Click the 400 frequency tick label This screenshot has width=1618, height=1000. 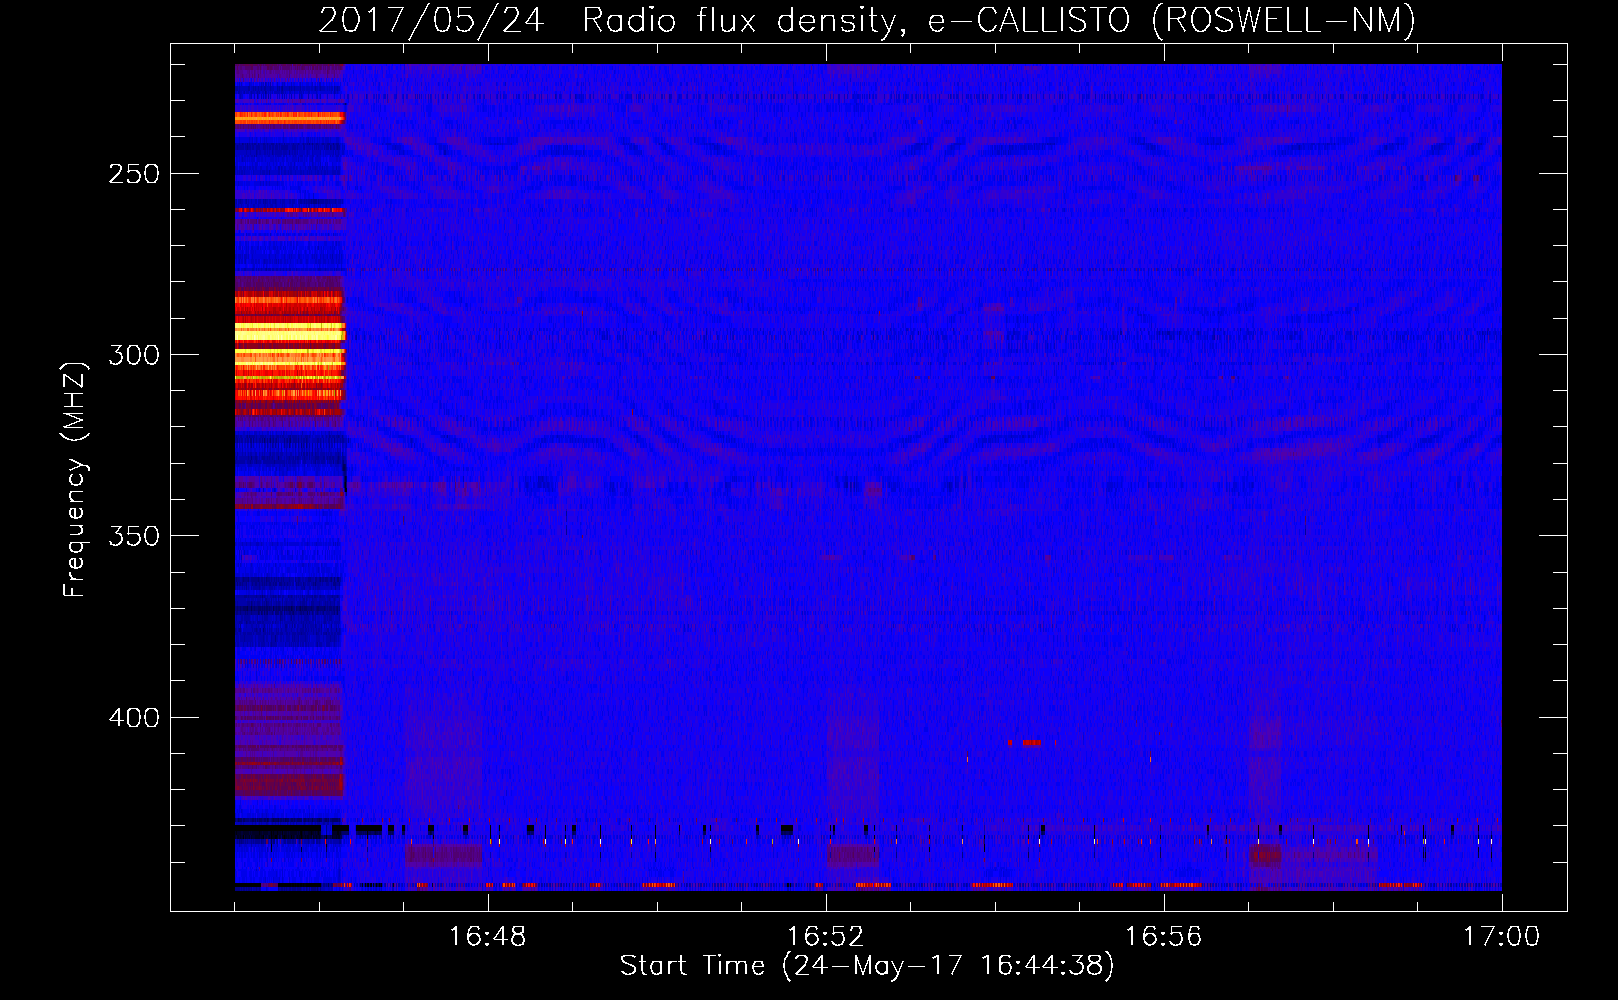(134, 718)
